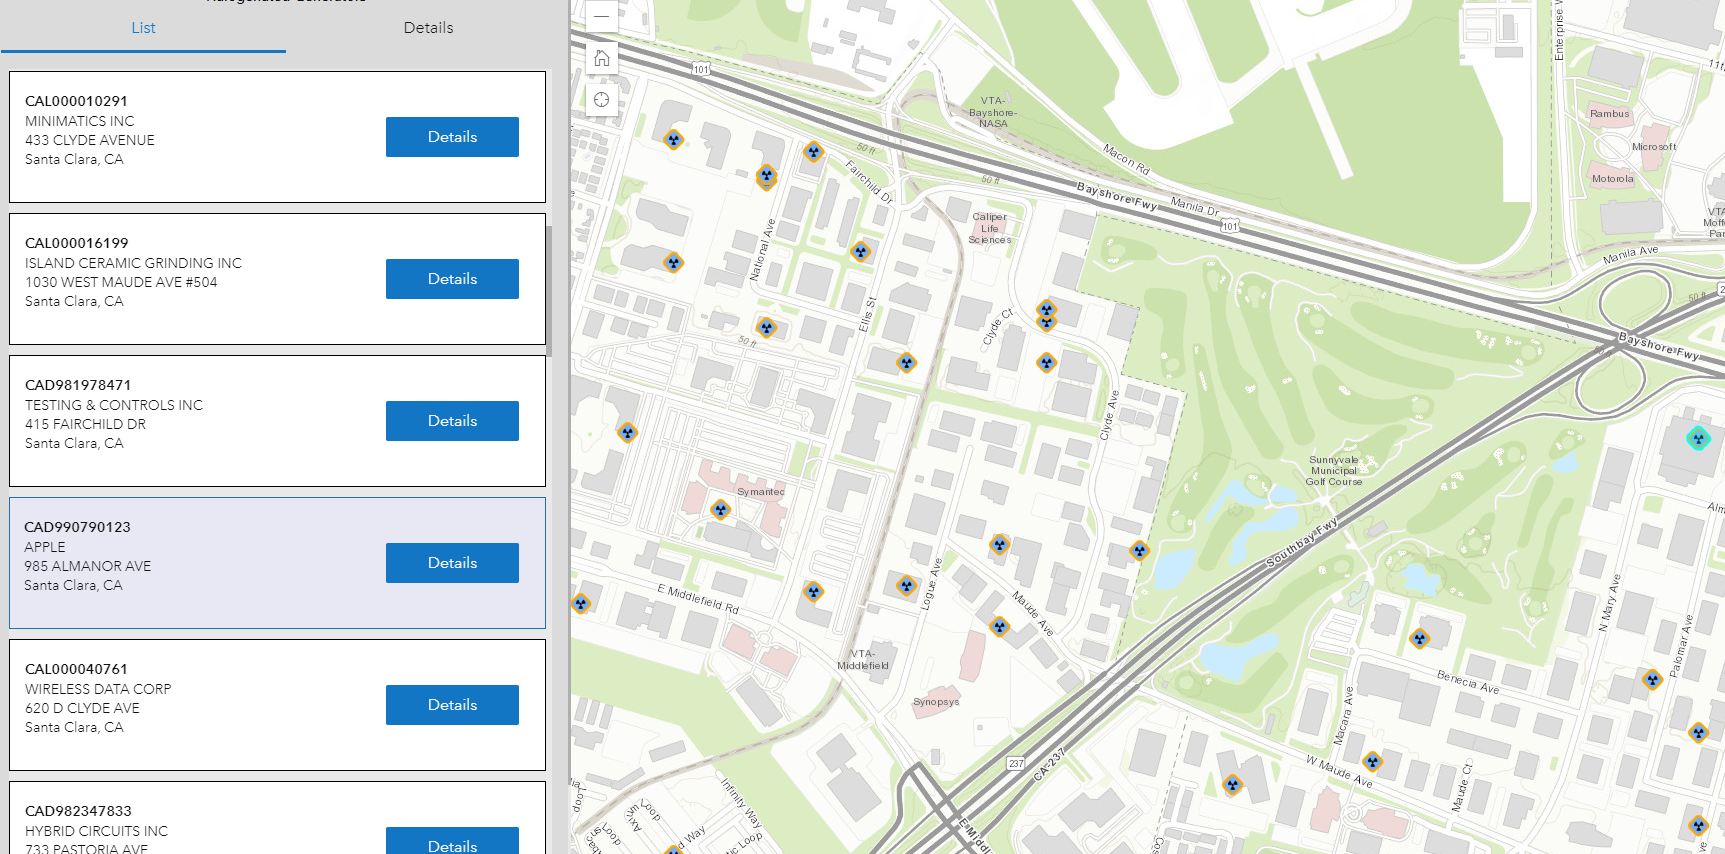This screenshot has width=1725, height=854.
Task: Open Details for MINIMATICS INC
Action: 452,137
